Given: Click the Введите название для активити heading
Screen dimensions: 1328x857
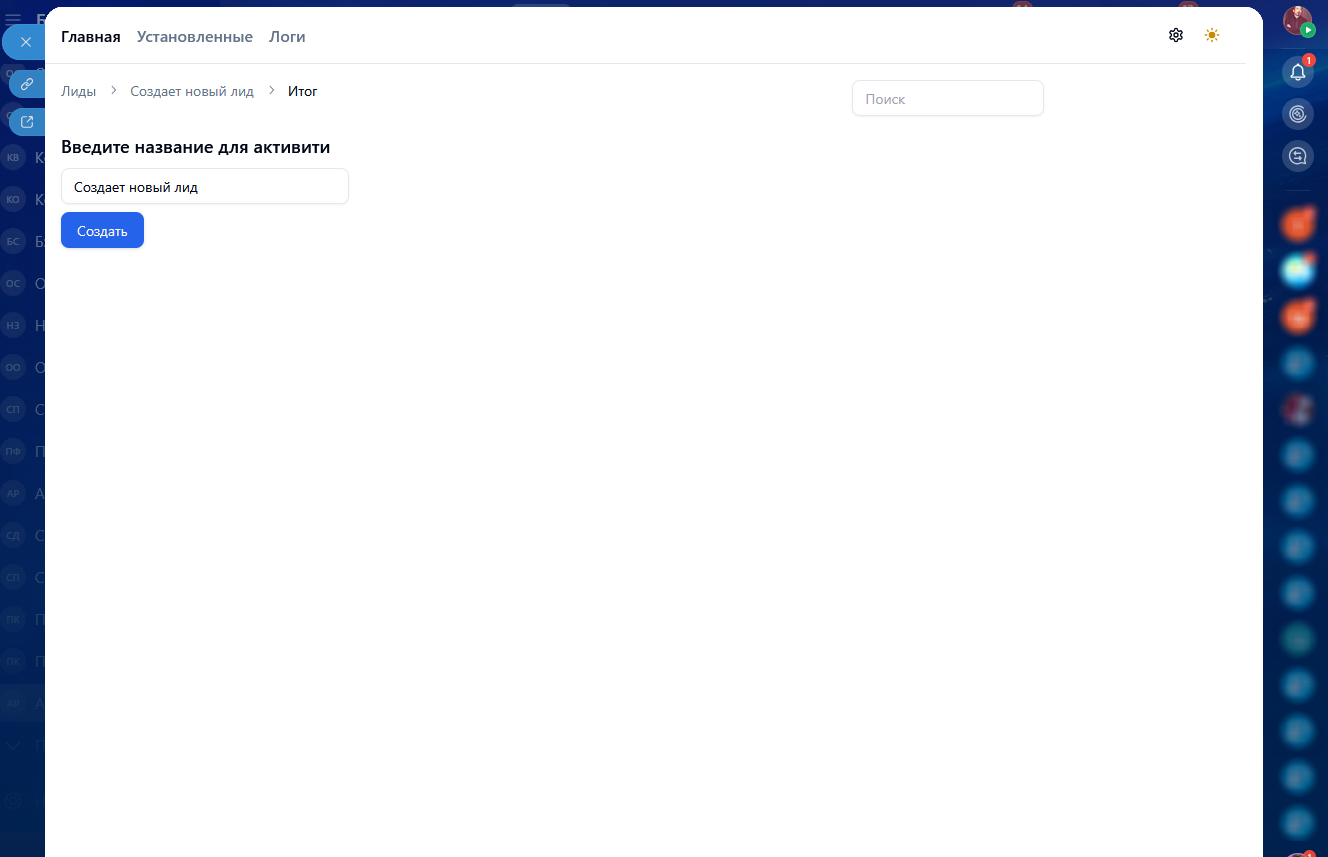Looking at the screenshot, I should click(x=196, y=148).
